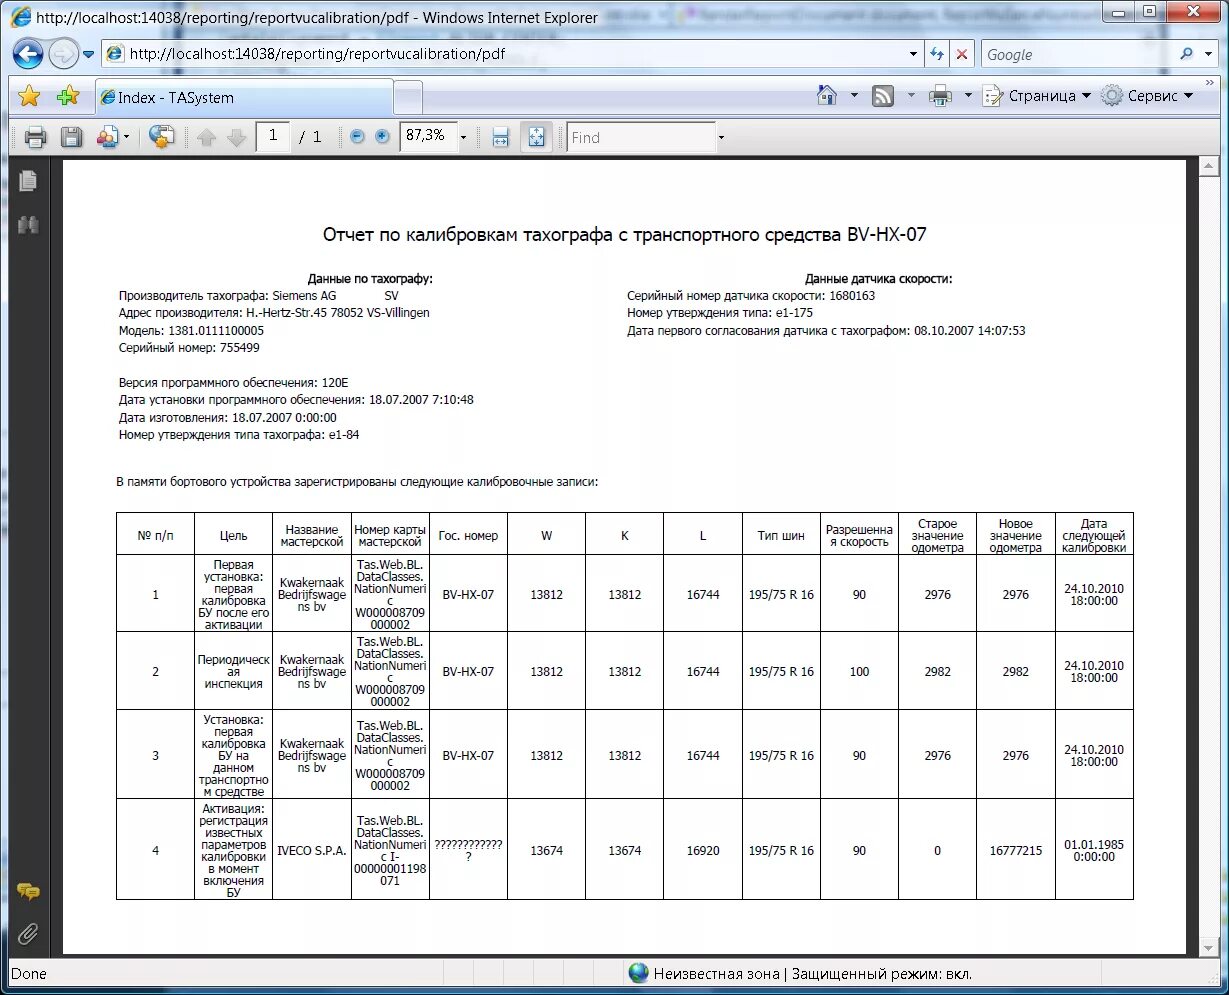This screenshot has width=1229, height=995.
Task: Click the report title about BV-HX-07
Action: coord(625,234)
